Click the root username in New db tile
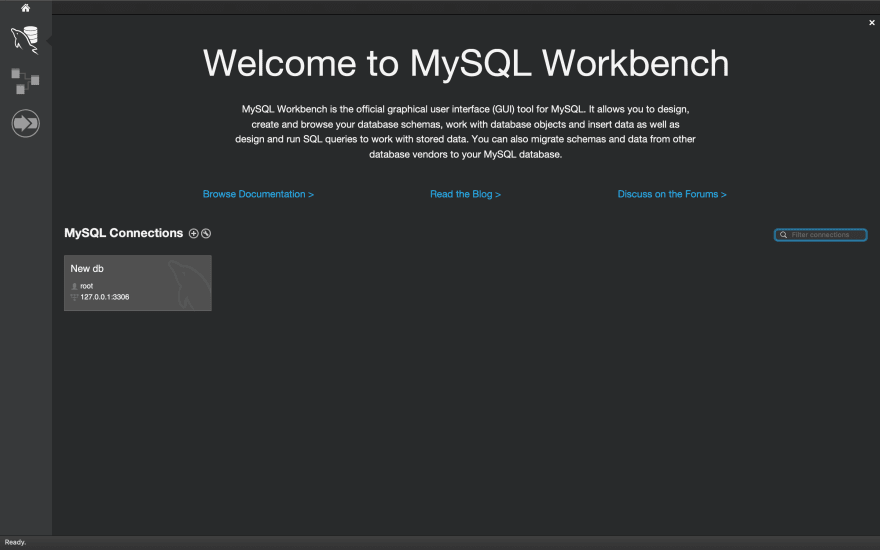 [x=86, y=286]
